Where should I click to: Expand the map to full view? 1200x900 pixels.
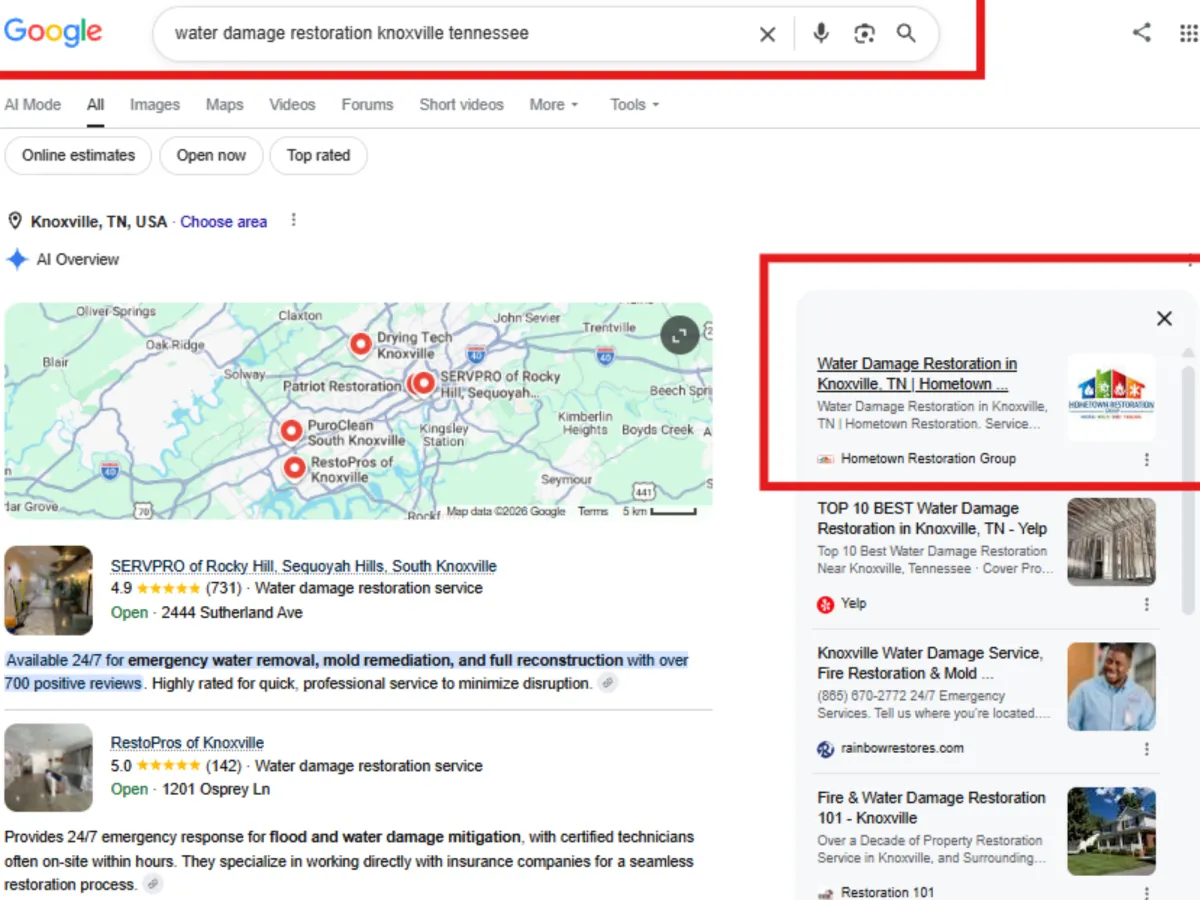coord(680,336)
